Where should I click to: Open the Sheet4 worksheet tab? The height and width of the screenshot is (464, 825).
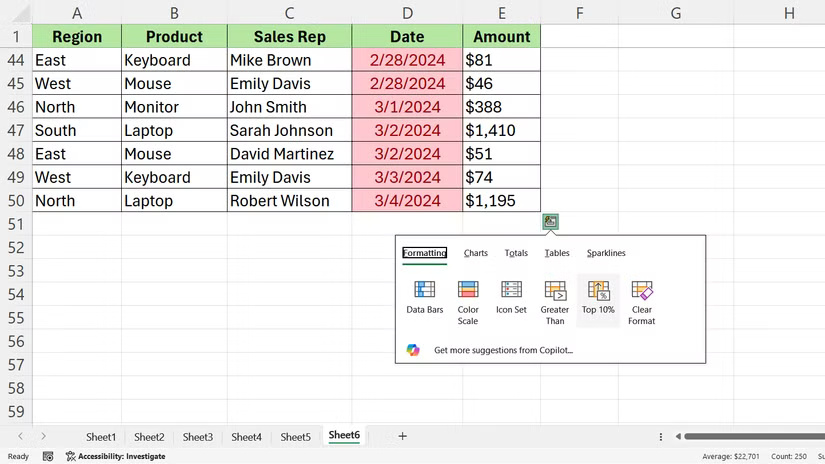pos(246,437)
